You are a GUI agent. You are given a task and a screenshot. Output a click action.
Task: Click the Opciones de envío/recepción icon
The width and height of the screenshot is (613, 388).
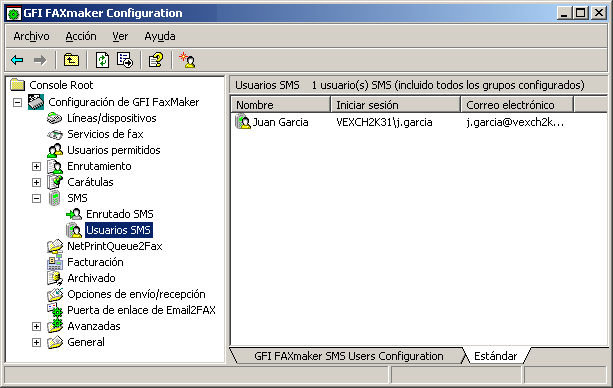click(x=55, y=295)
